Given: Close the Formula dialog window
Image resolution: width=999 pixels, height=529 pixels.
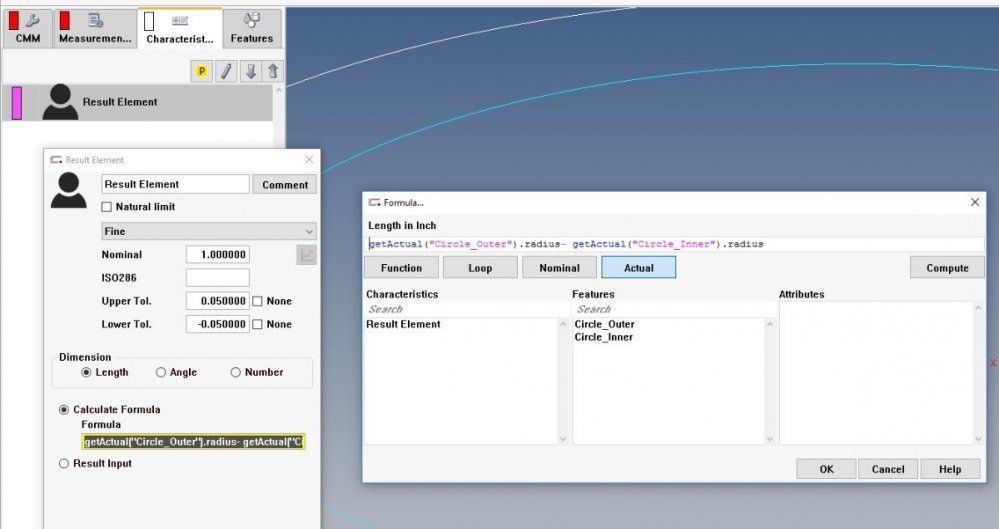Looking at the screenshot, I should click(975, 202).
